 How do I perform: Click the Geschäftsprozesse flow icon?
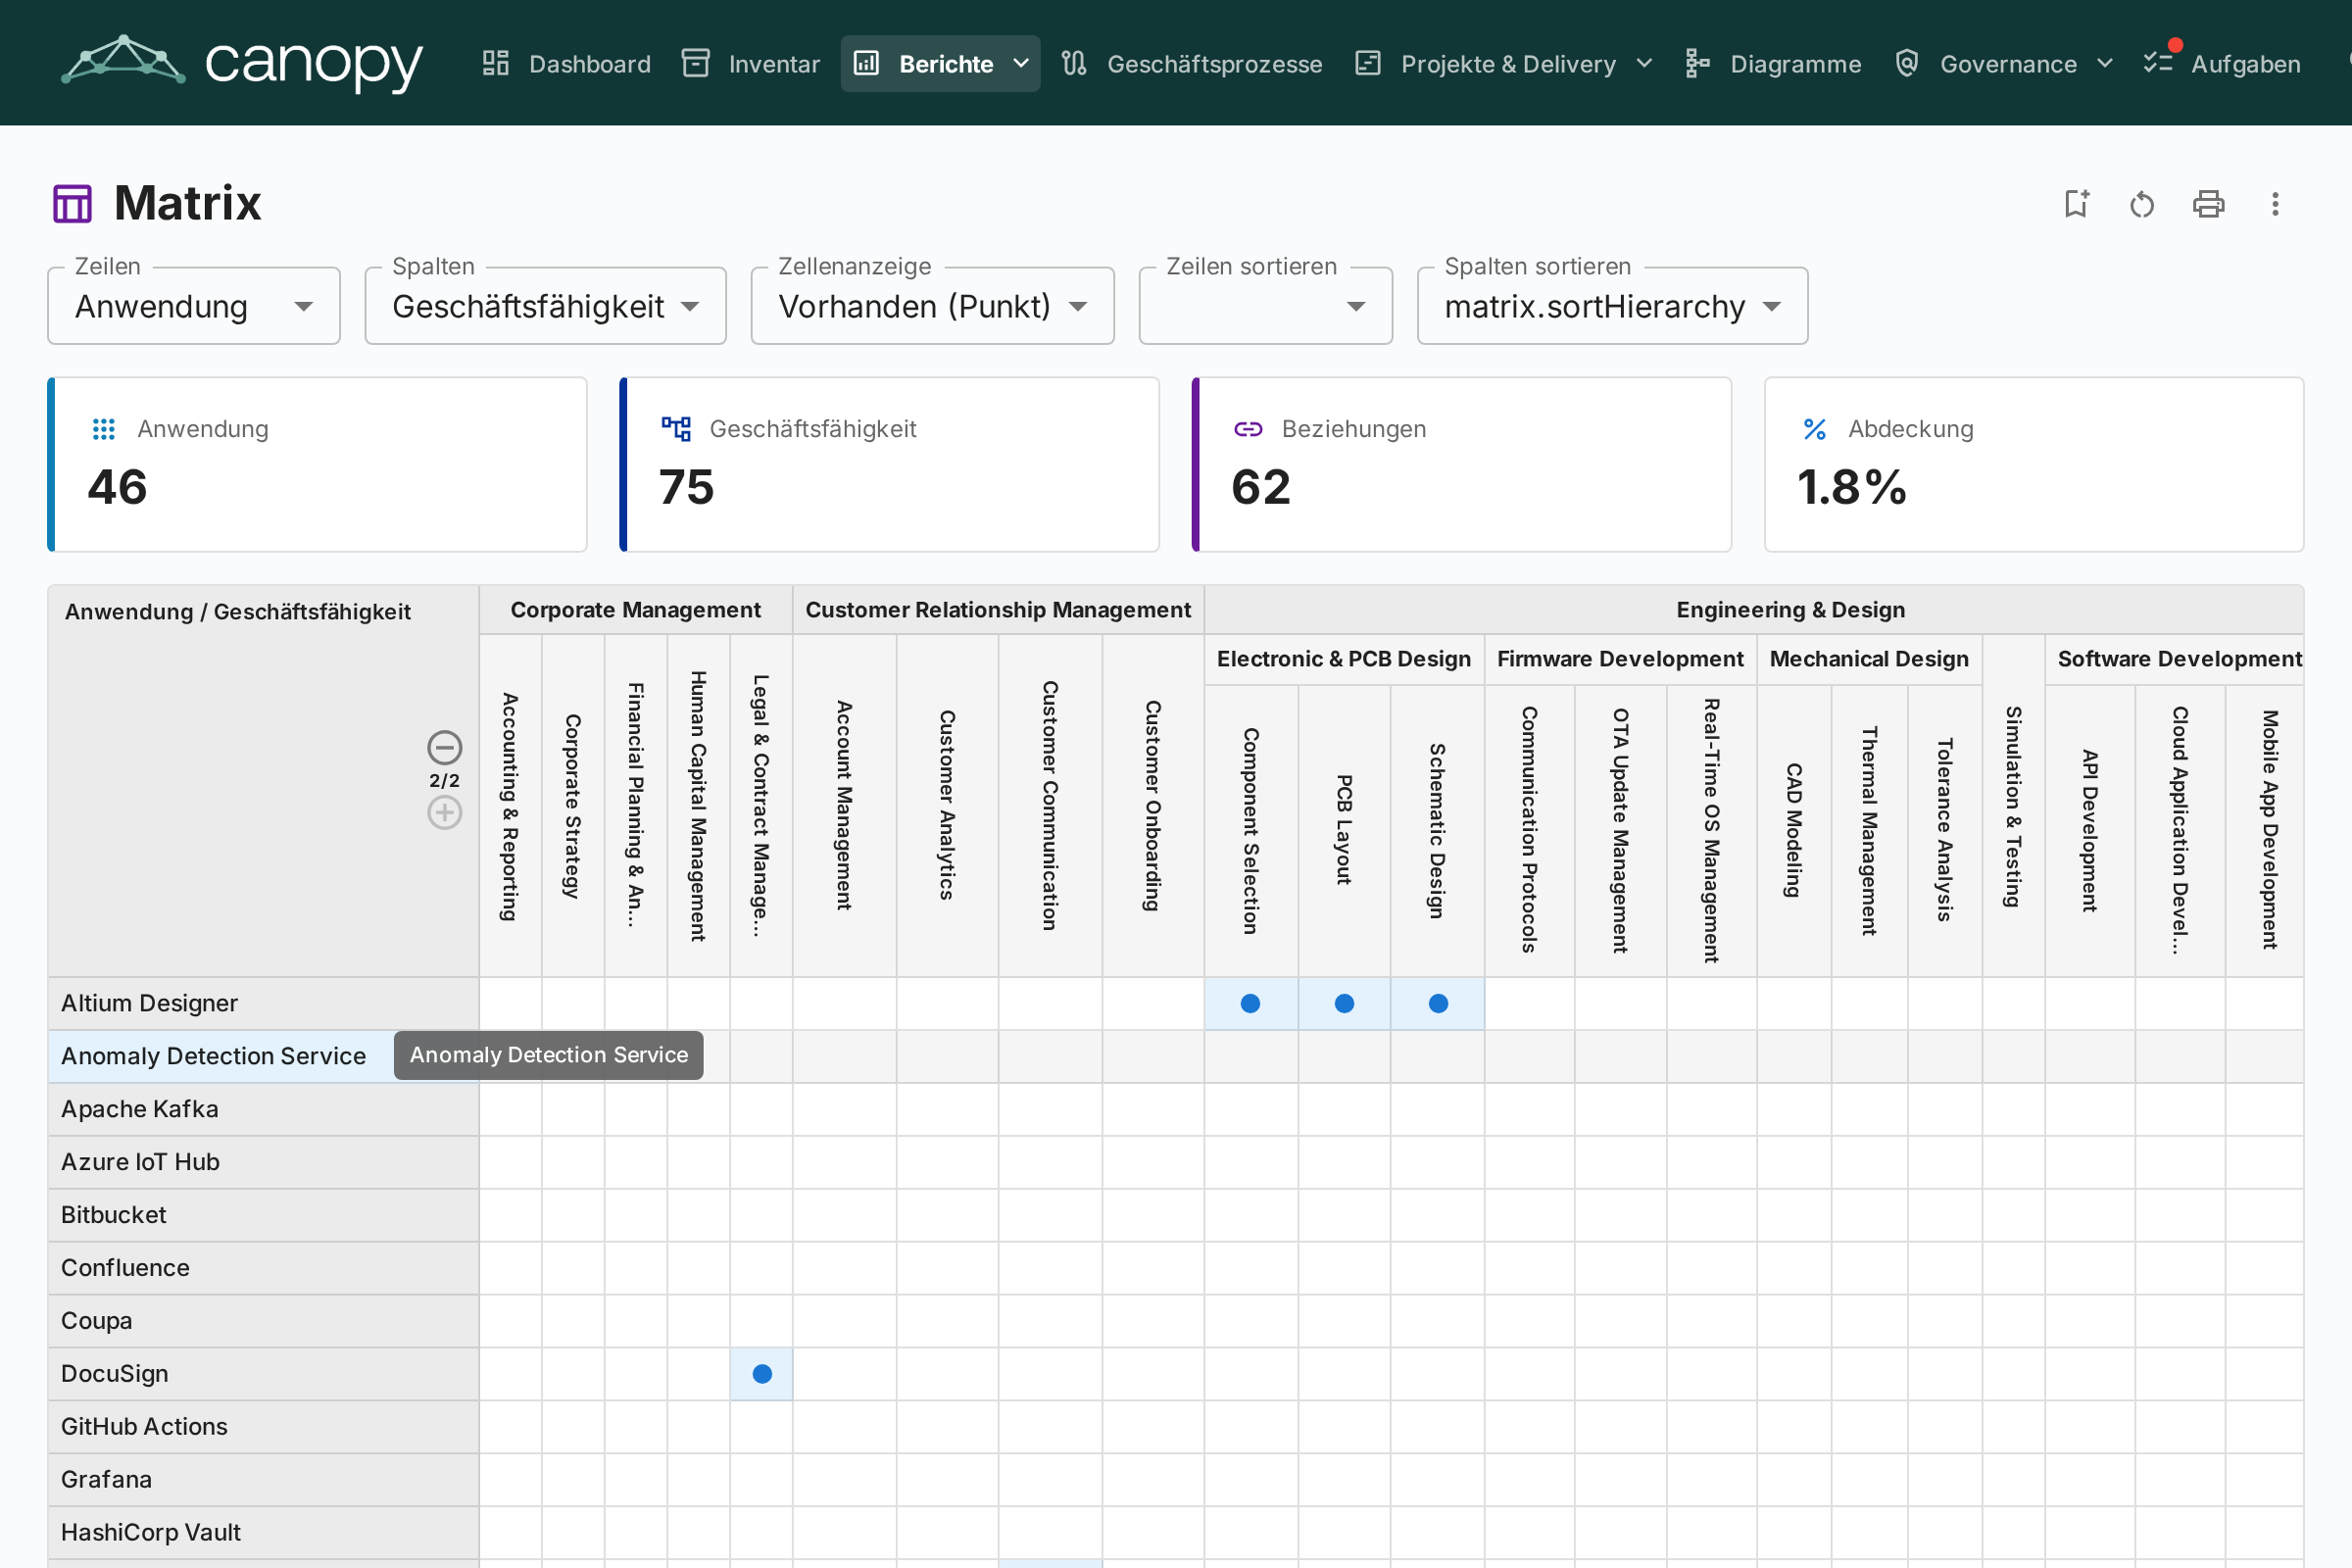pos(1074,64)
